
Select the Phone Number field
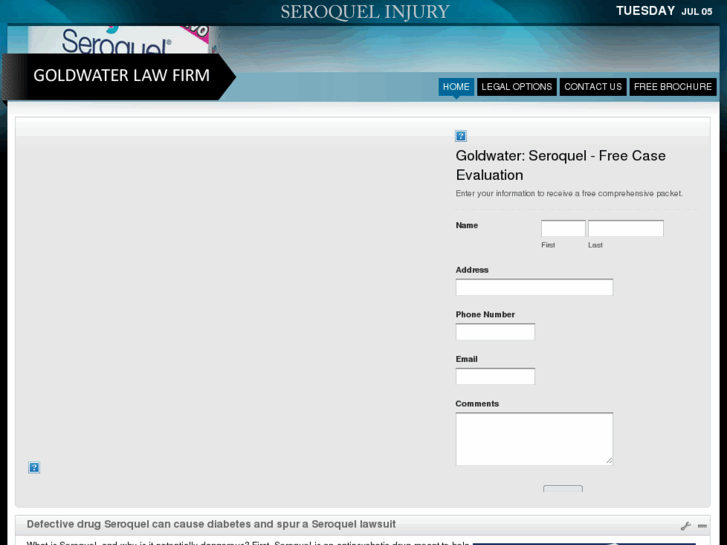click(x=495, y=332)
